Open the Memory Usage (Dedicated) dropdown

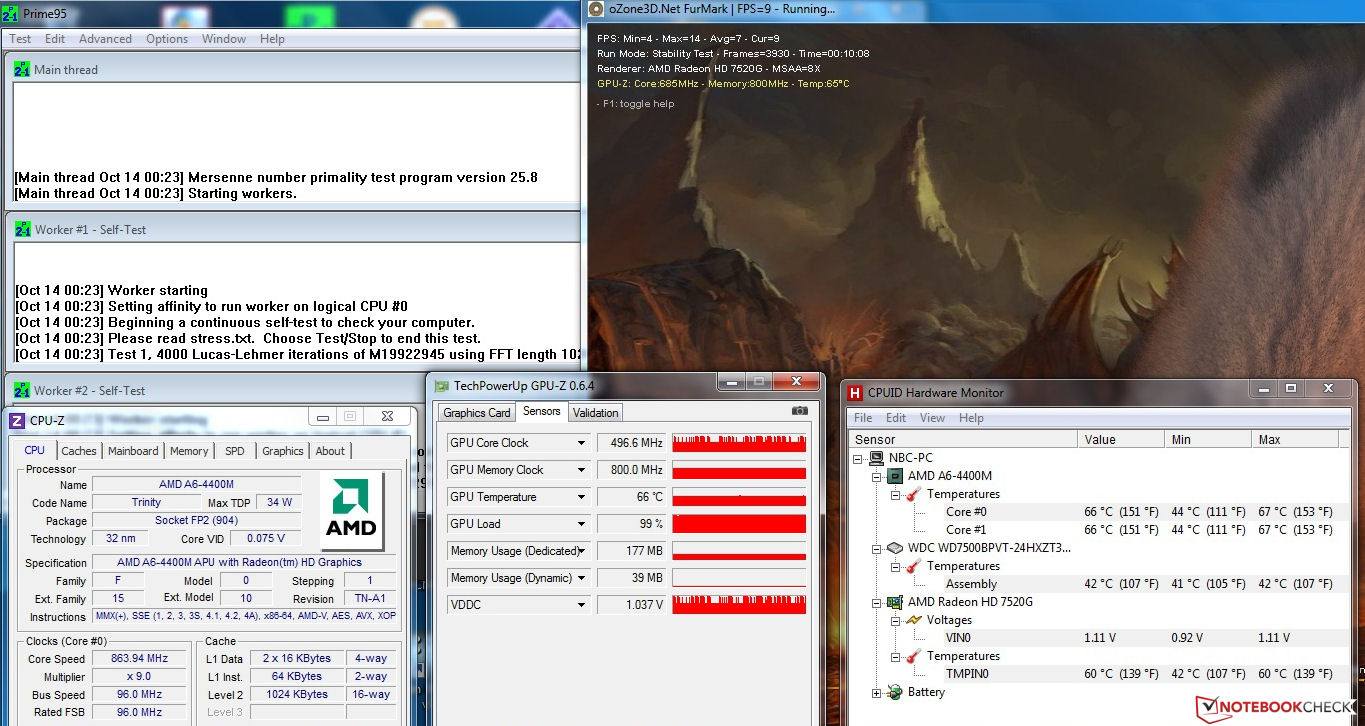click(581, 551)
